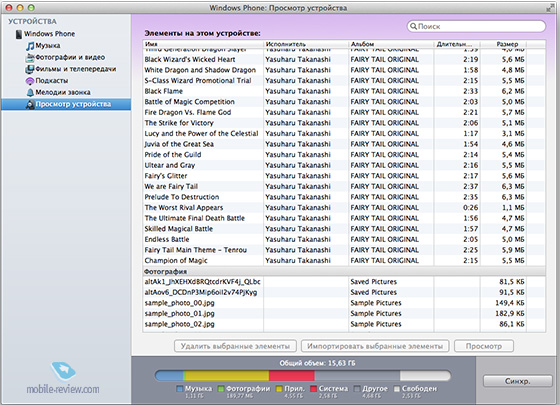Select track Prelude To Destruction
The height and width of the screenshot is (405, 560).
pyautogui.click(x=344, y=197)
